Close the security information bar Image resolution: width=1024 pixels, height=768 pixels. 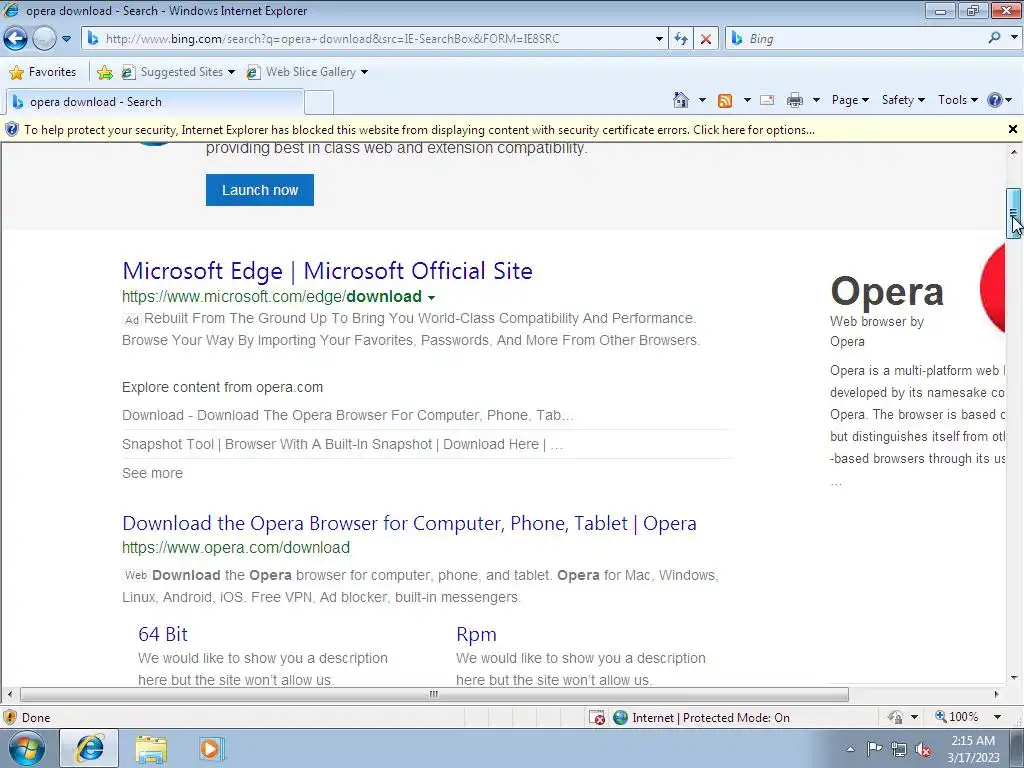(1013, 129)
